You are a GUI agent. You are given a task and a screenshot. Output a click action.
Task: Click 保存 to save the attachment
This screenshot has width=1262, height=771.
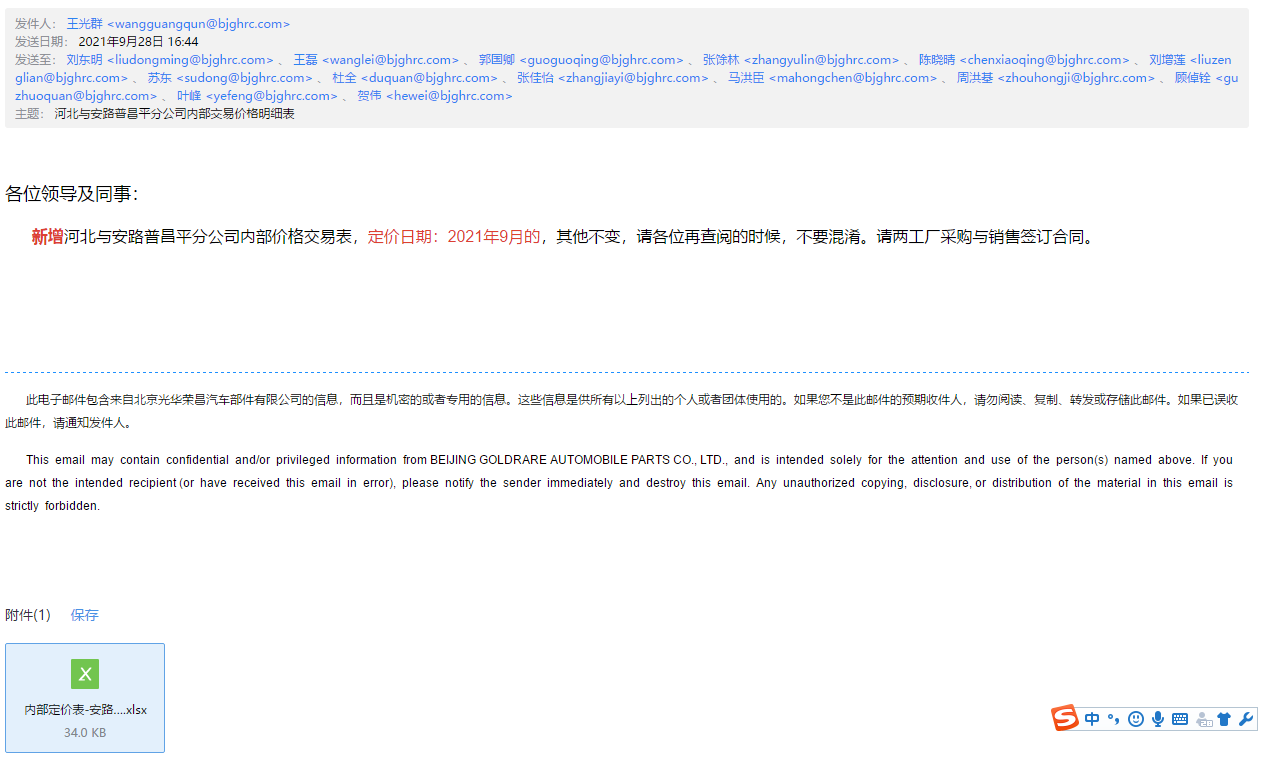pyautogui.click(x=85, y=615)
